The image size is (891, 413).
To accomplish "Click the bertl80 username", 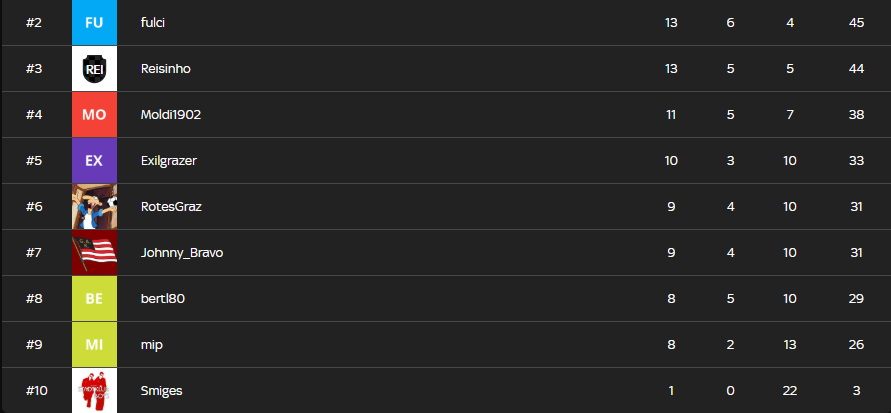I will point(163,299).
